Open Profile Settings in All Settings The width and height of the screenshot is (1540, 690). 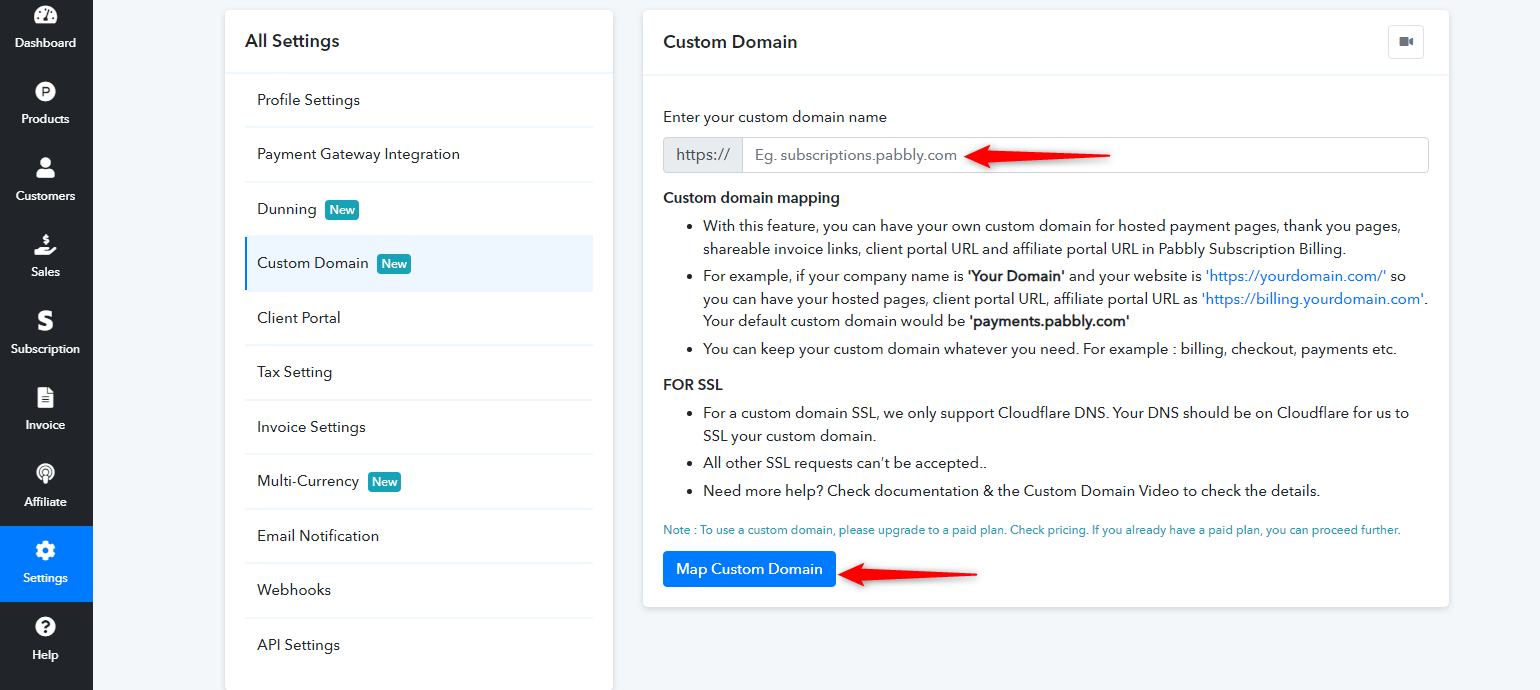pyautogui.click(x=419, y=100)
